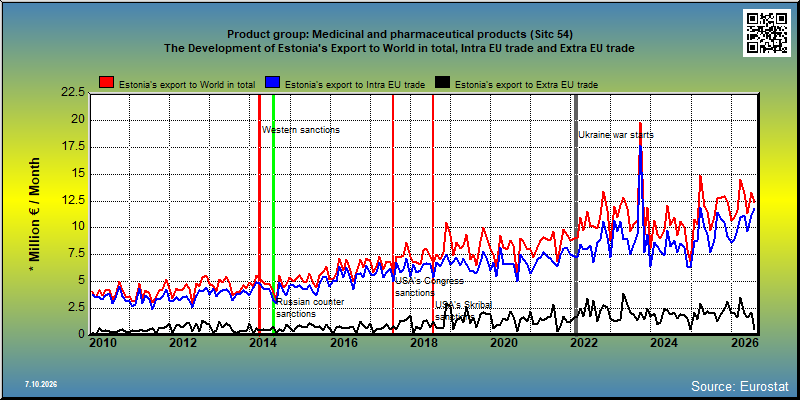Click the 12.5 y-axis value
This screenshot has height=400, width=800.
[71, 201]
